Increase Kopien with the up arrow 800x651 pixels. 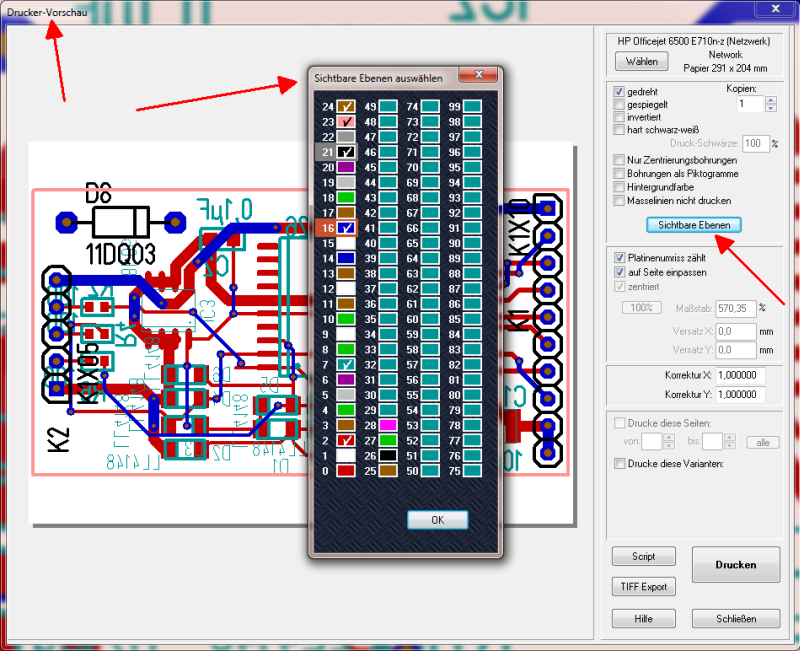click(771, 100)
